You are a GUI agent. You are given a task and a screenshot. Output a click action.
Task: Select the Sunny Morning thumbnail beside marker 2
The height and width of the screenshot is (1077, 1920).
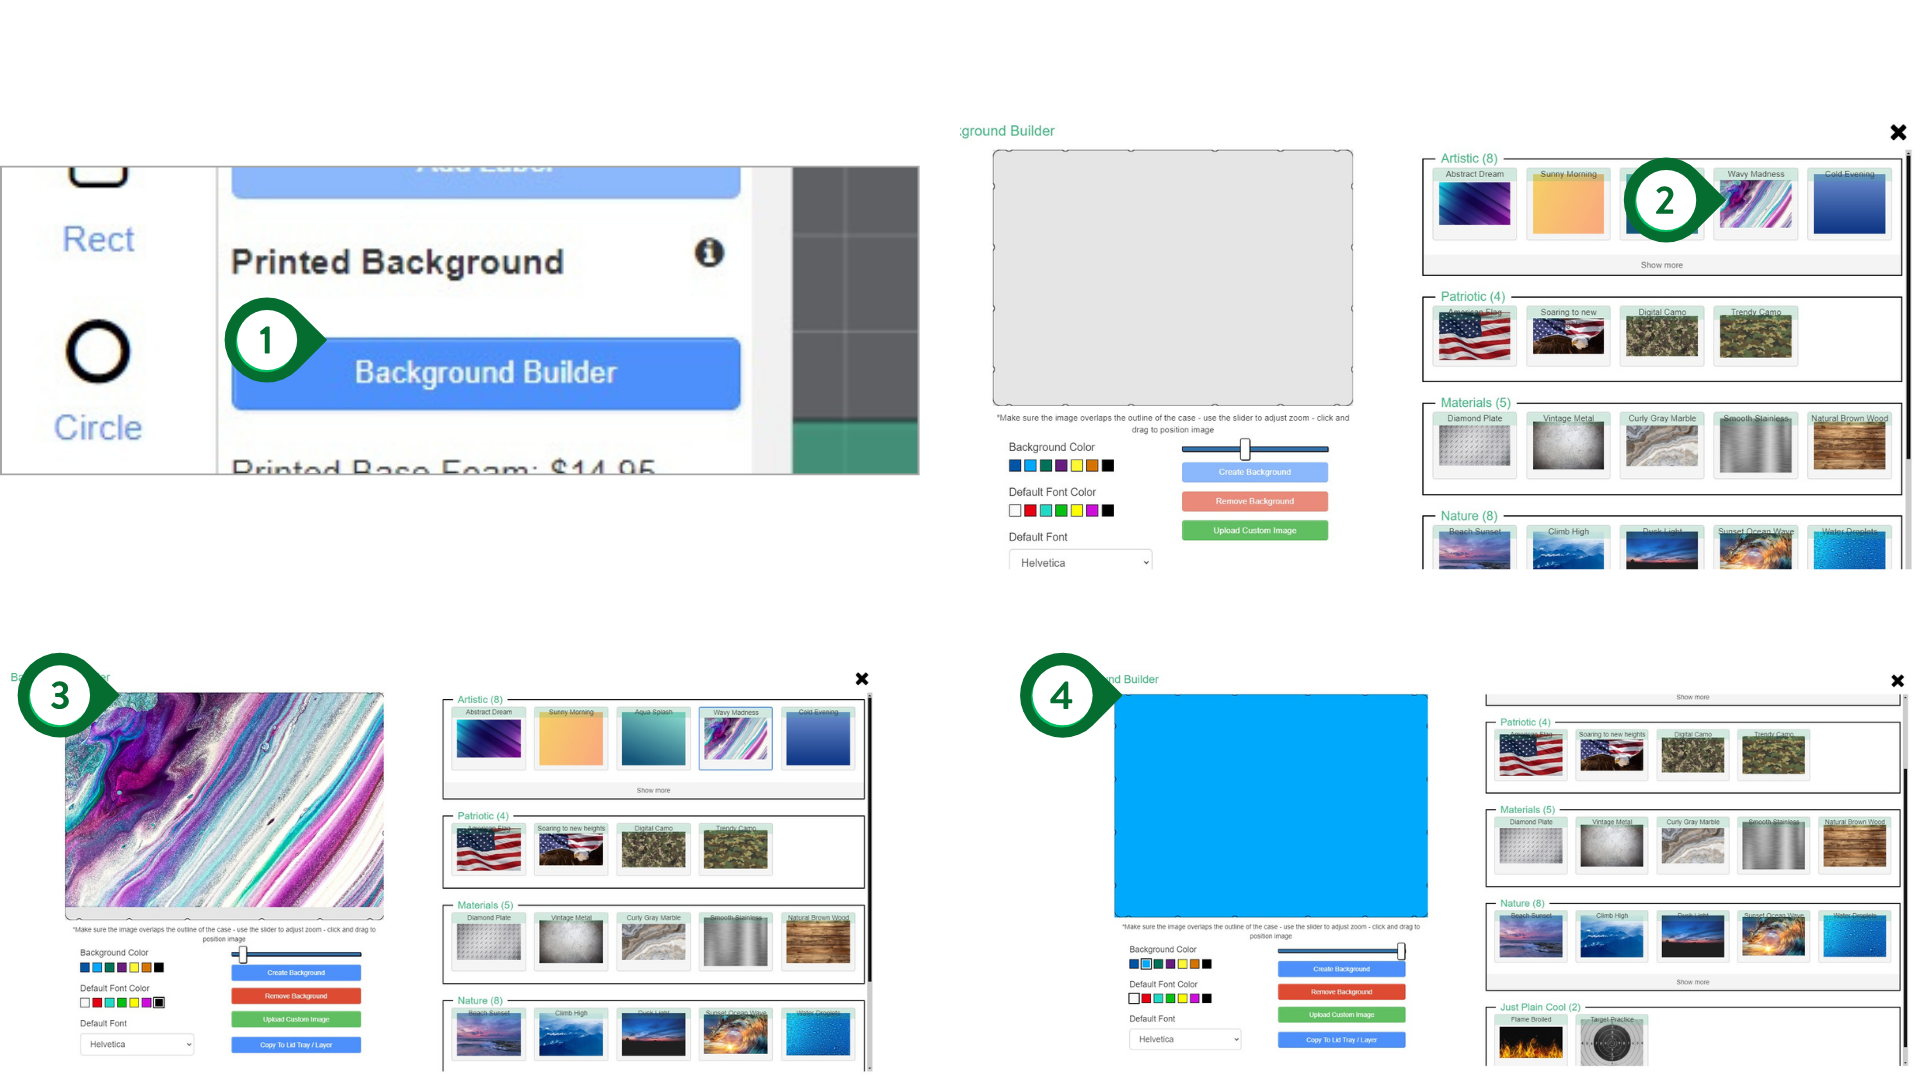1568,203
